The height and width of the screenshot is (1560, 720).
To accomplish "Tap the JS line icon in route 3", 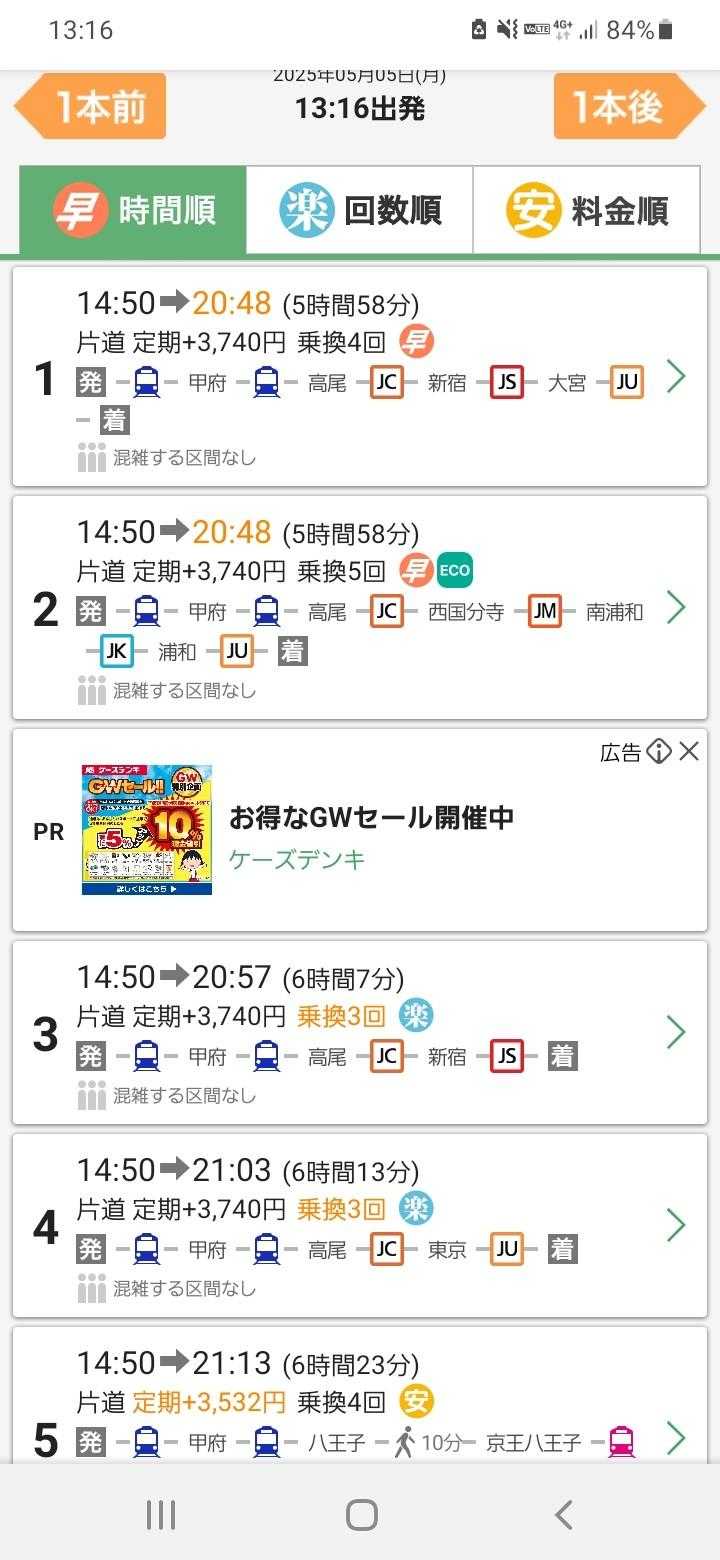I will [x=507, y=1056].
